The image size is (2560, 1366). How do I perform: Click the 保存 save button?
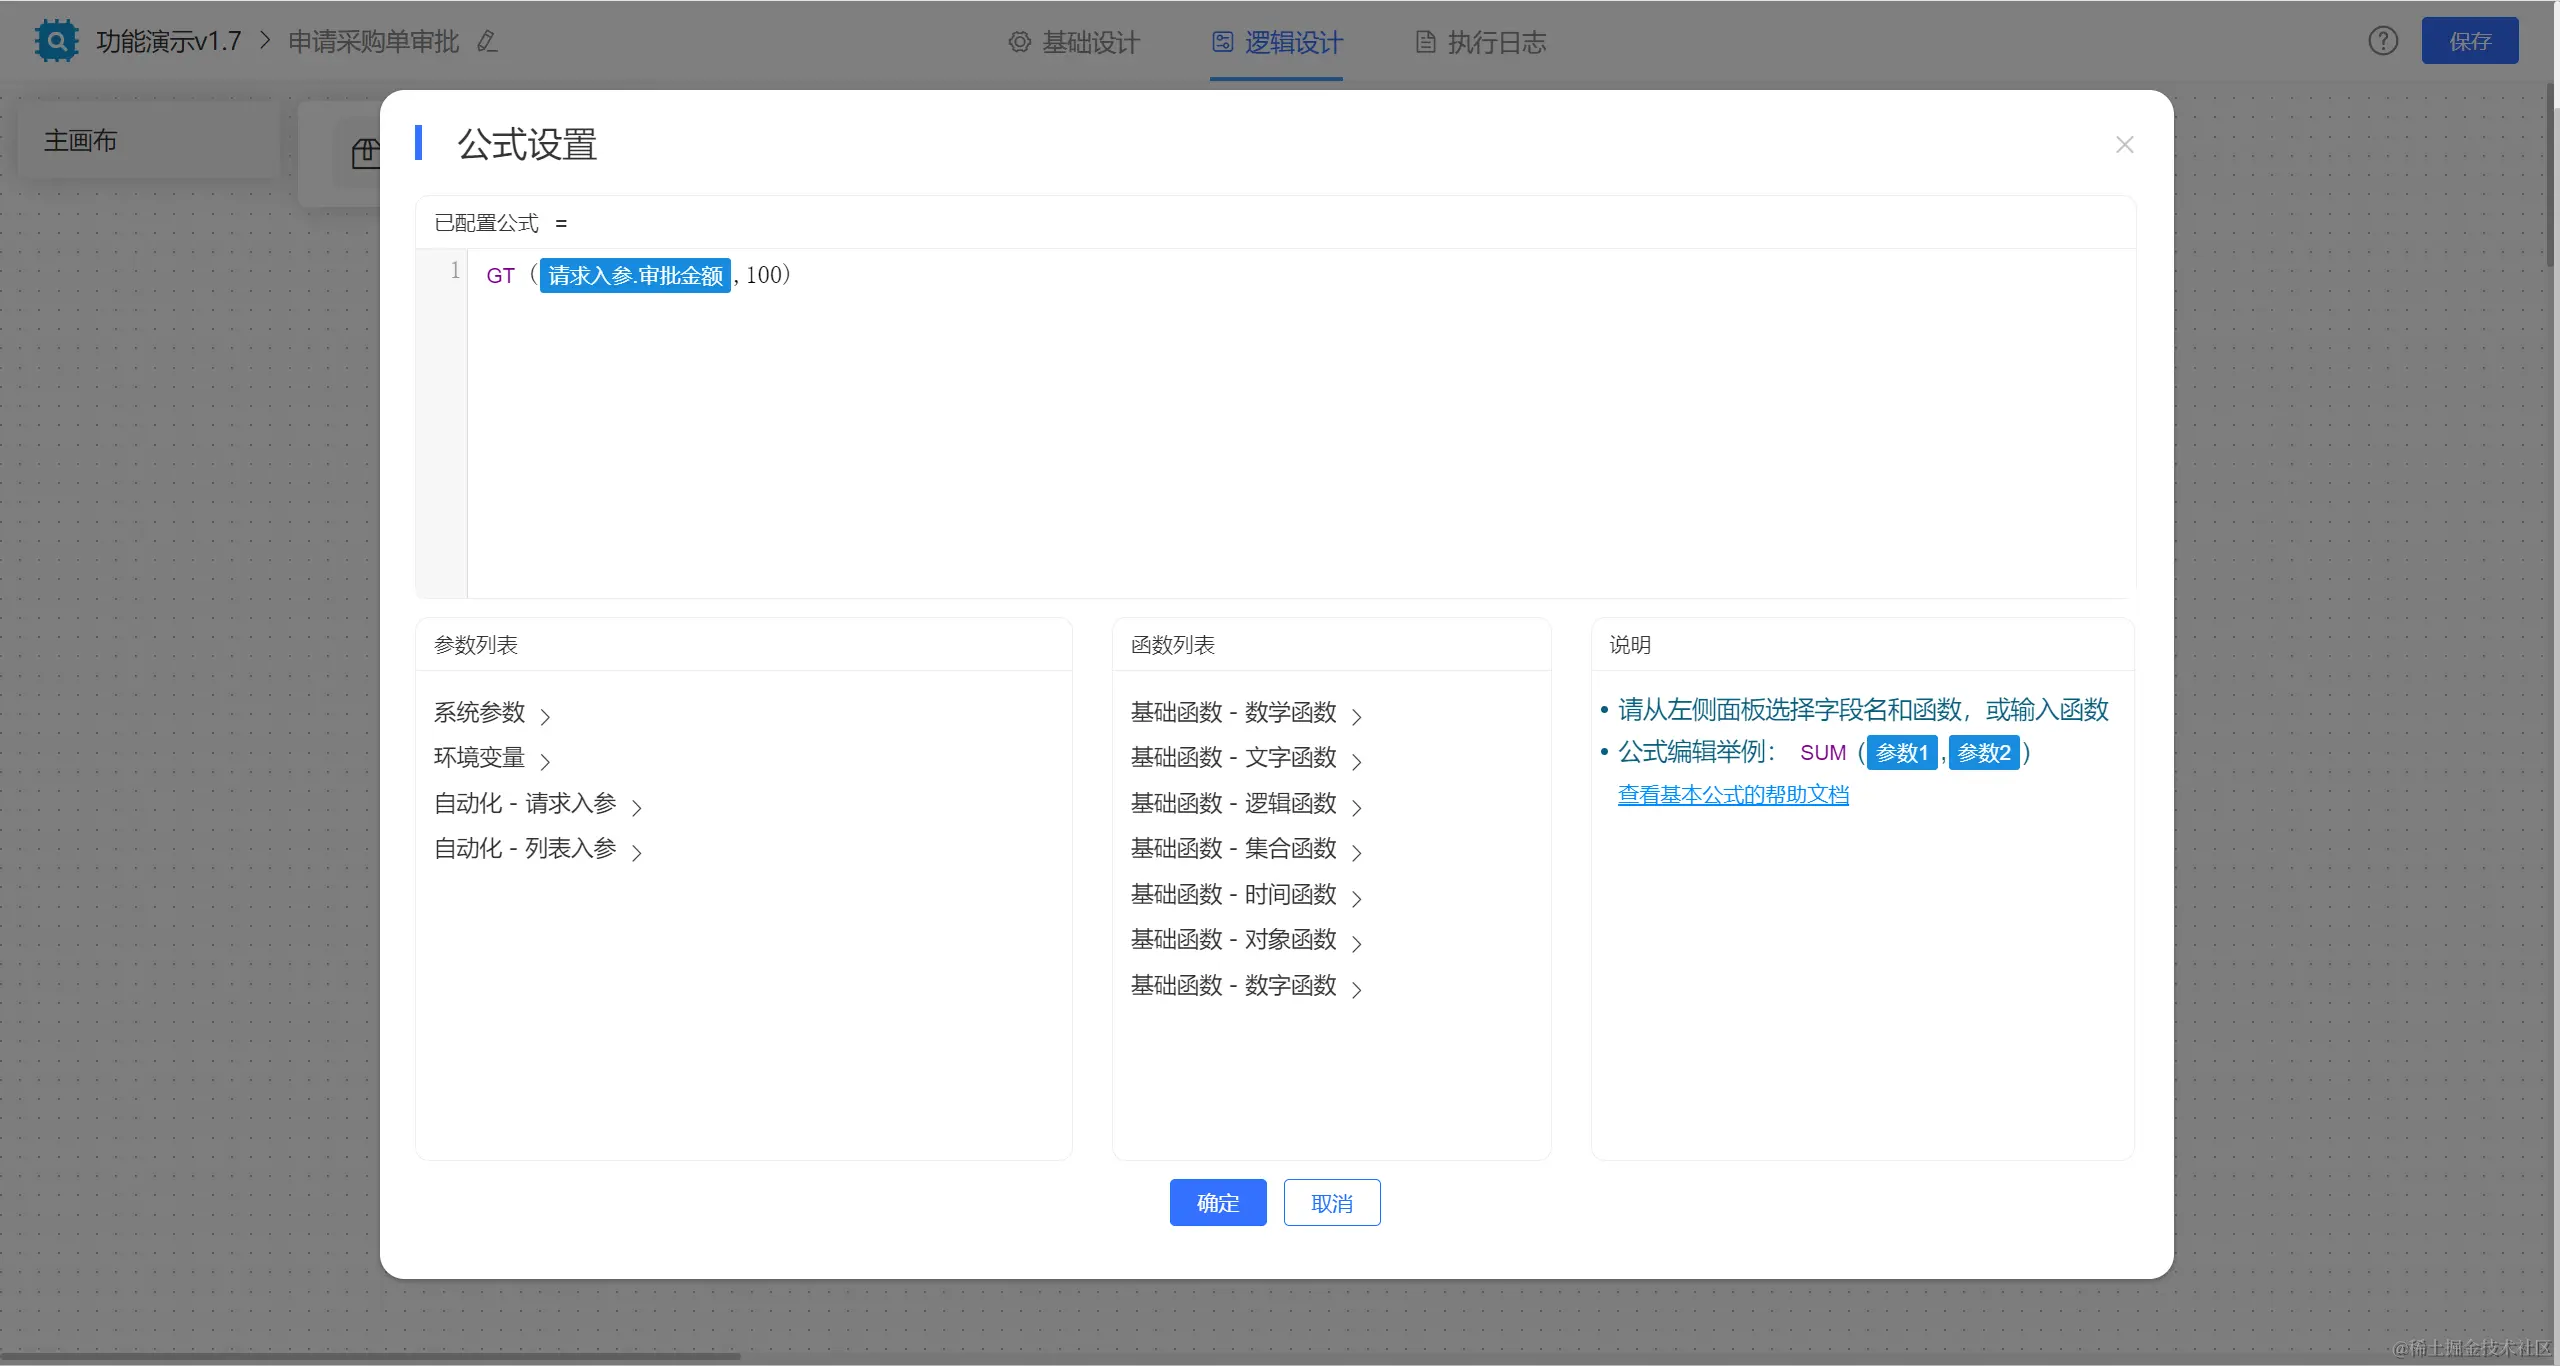click(x=2469, y=41)
